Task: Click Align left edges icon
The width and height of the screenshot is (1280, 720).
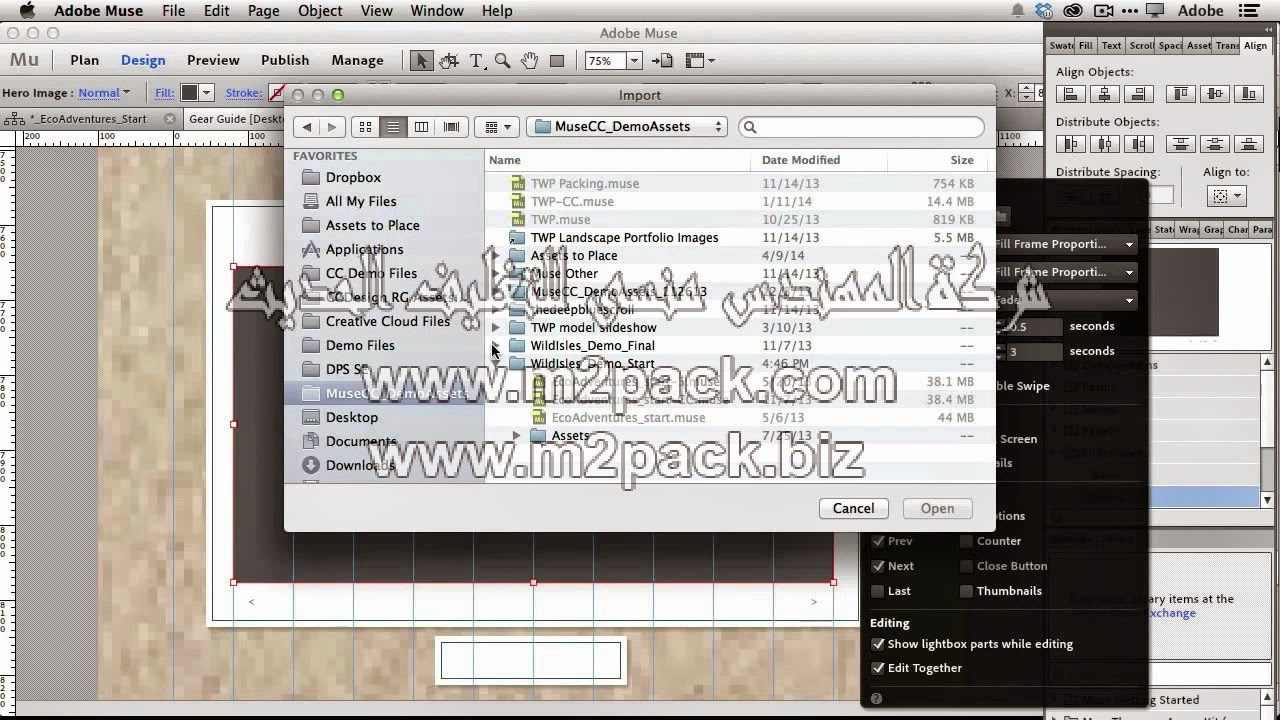Action: pos(1071,94)
